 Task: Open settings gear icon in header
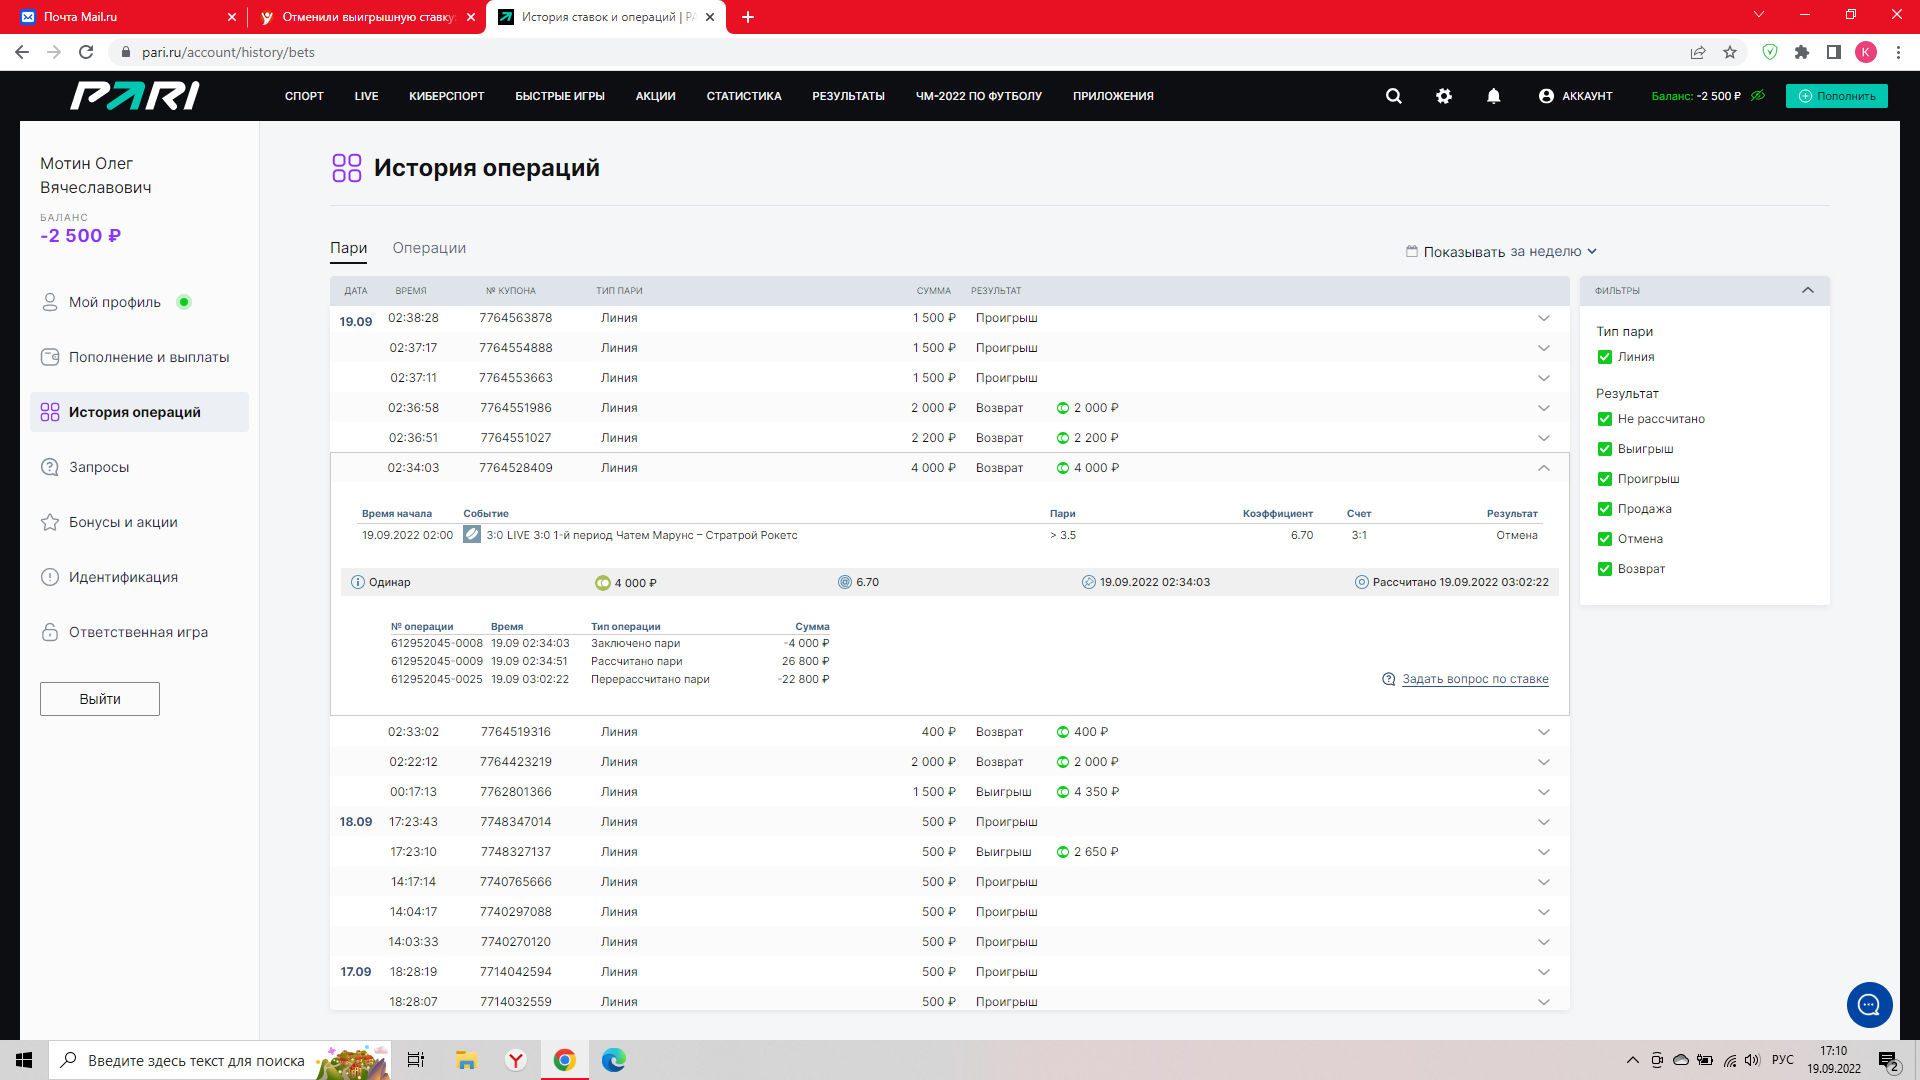(1443, 96)
